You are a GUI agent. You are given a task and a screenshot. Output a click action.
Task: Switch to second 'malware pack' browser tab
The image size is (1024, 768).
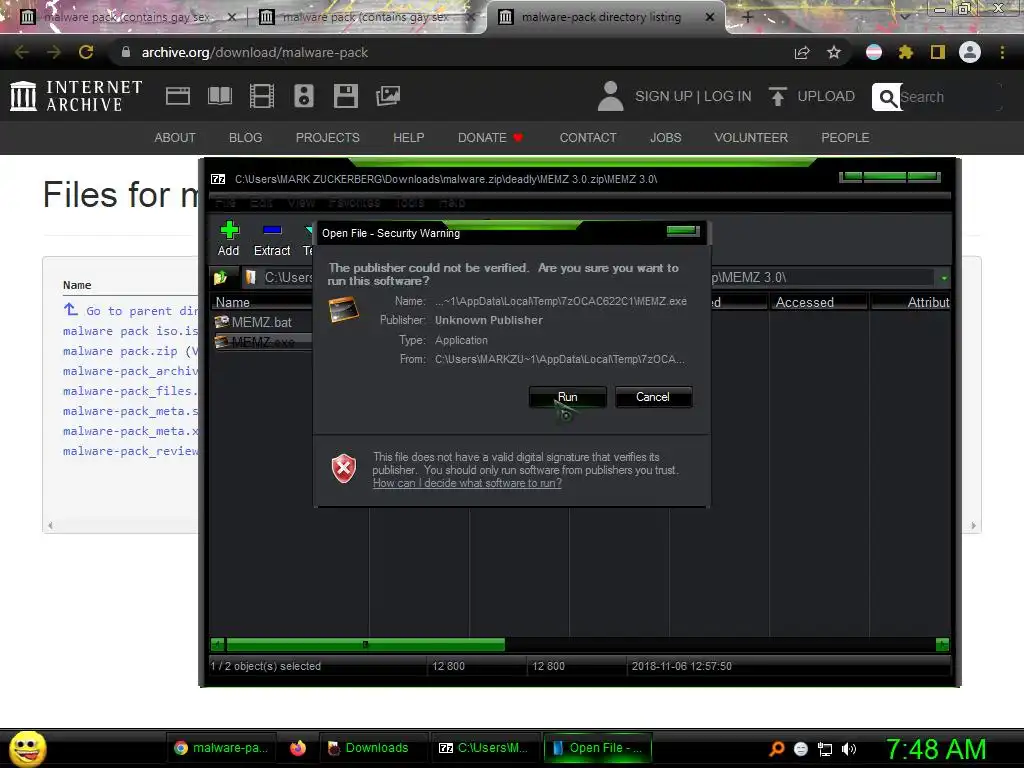(366, 18)
